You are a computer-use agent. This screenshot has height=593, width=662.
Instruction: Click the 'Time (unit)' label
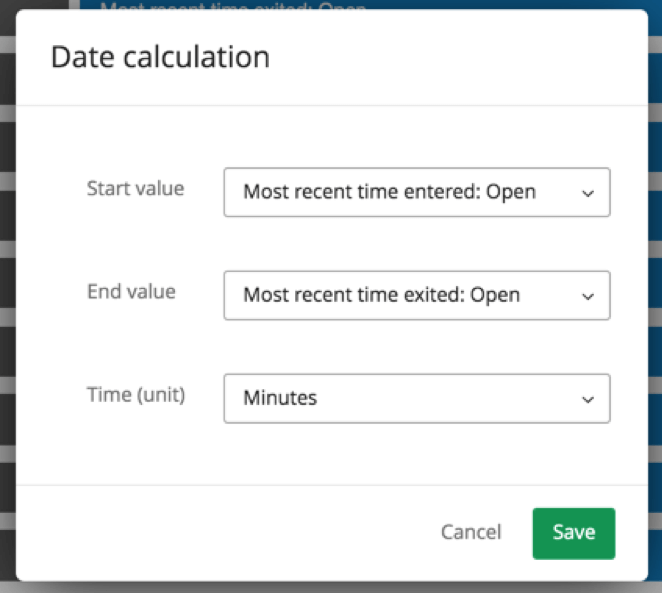136,394
